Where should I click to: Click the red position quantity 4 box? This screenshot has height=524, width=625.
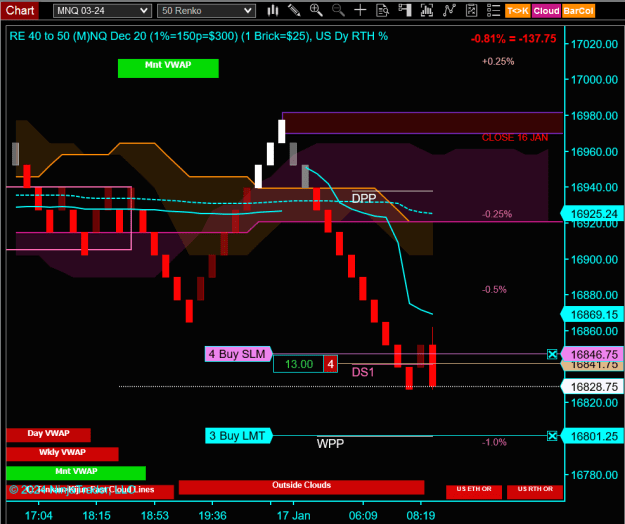[330, 364]
